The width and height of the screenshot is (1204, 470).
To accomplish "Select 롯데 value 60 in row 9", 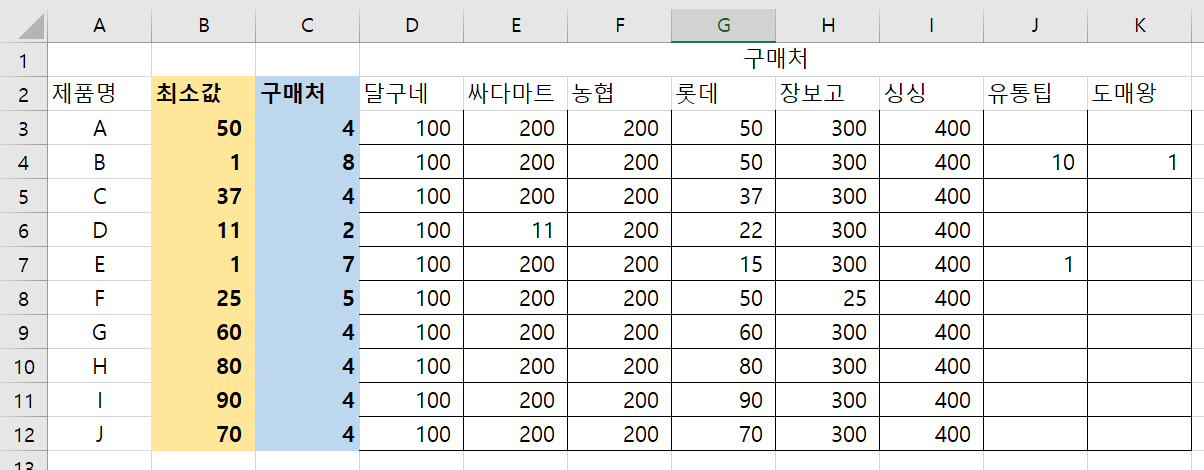I will click(723, 332).
